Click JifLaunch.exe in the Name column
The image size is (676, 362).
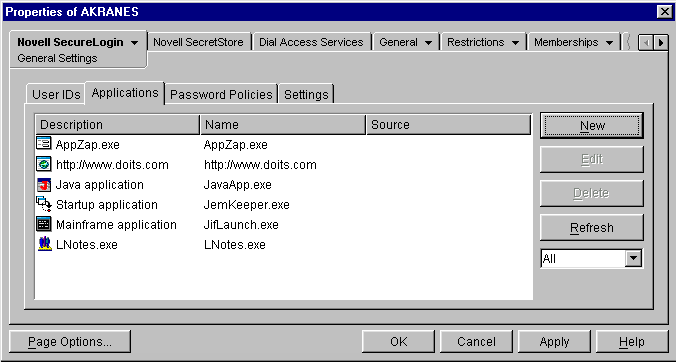tap(241, 225)
